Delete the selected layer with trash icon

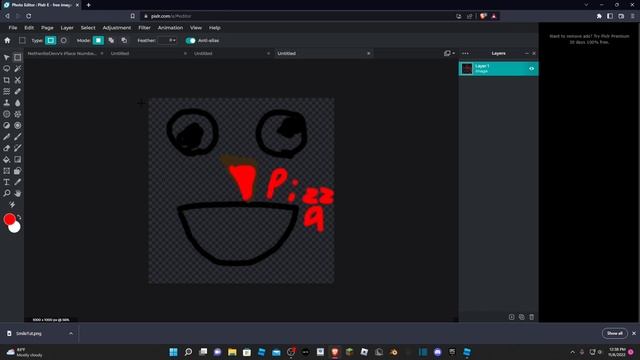[x=531, y=317]
